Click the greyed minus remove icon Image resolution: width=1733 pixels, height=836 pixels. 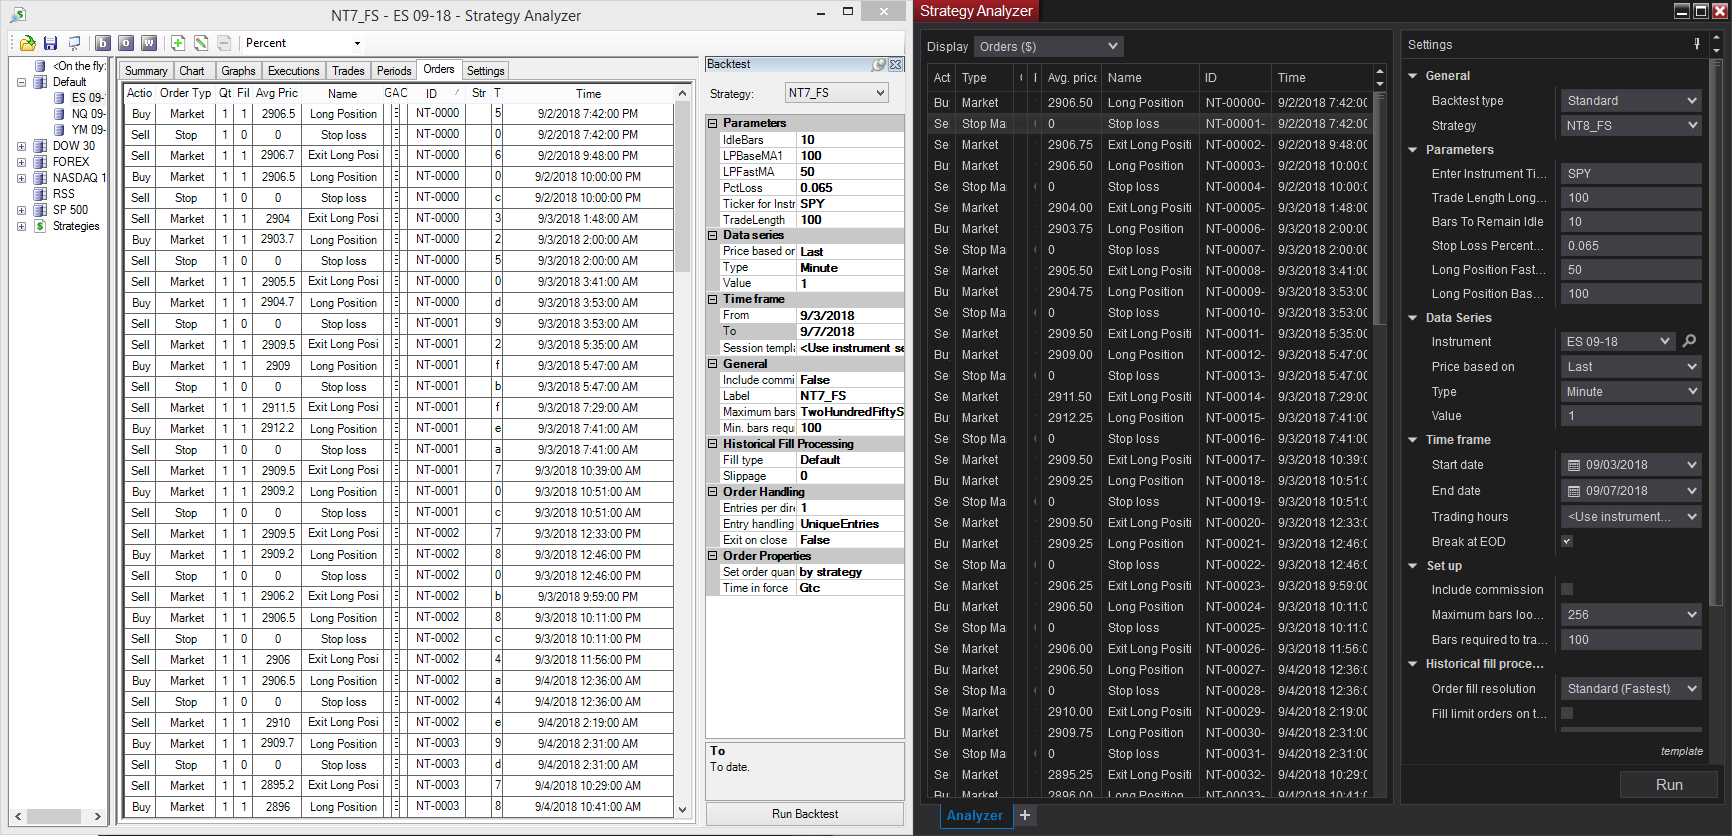224,43
